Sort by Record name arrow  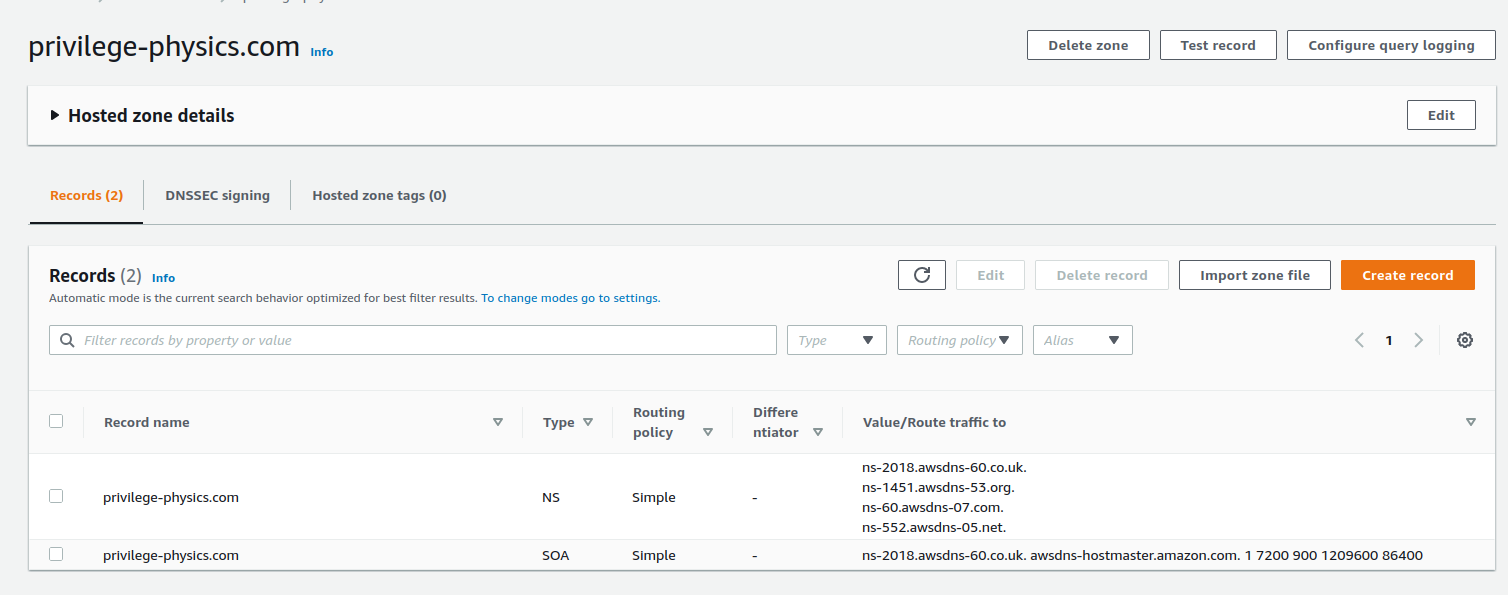pyautogui.click(x=498, y=422)
